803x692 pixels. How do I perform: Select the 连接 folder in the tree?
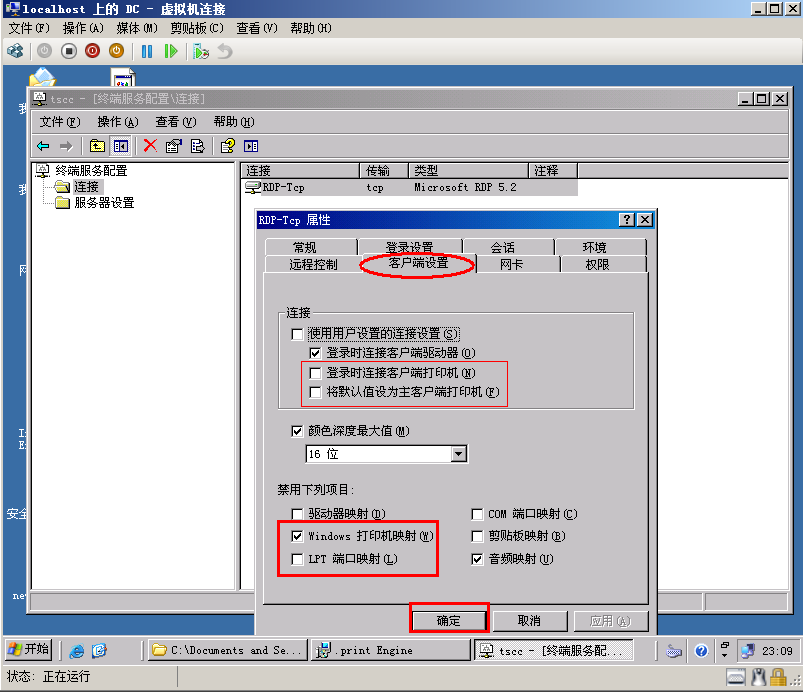[x=86, y=186]
